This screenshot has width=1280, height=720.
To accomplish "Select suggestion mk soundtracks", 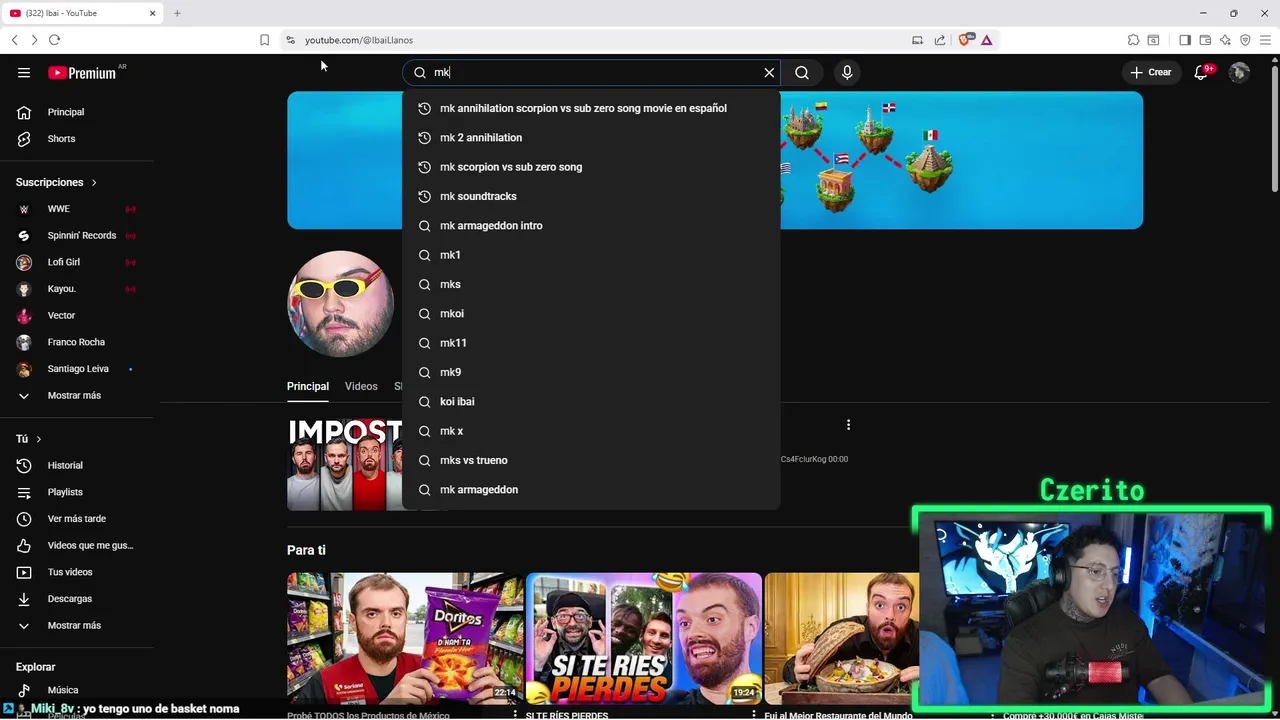I will pyautogui.click(x=591, y=196).
